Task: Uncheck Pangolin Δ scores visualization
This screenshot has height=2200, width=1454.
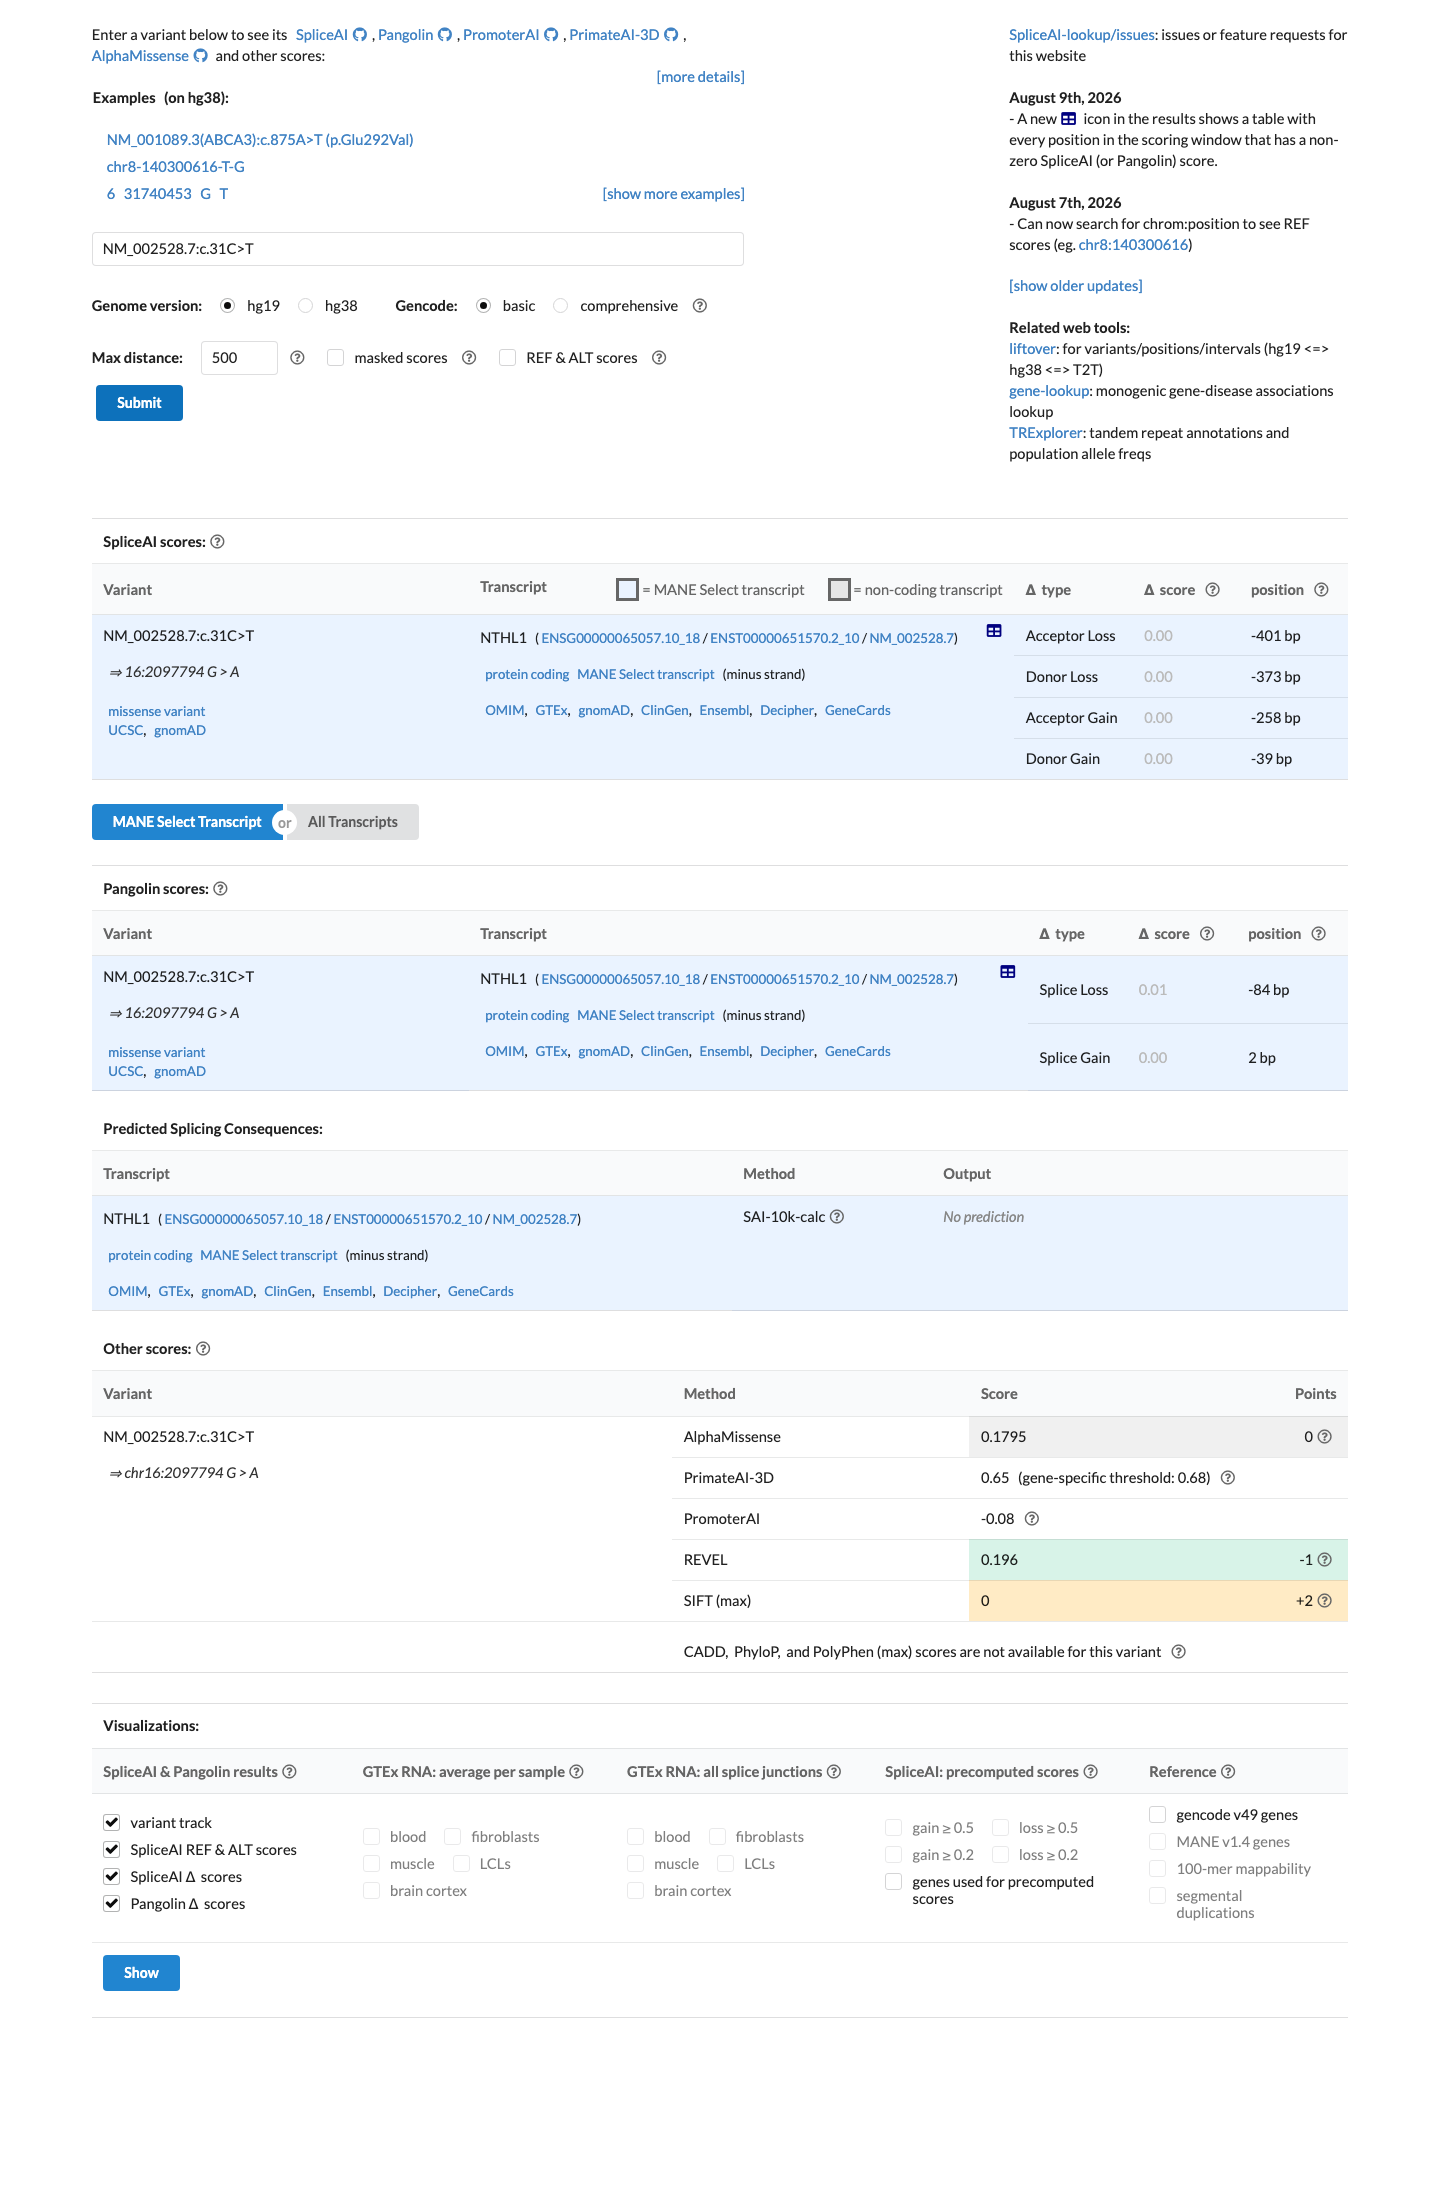Action: click(x=112, y=1904)
